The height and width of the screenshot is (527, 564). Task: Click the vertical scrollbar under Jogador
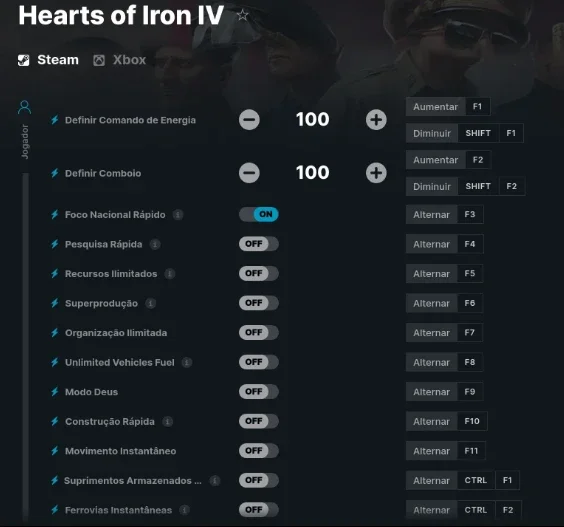point(26,345)
